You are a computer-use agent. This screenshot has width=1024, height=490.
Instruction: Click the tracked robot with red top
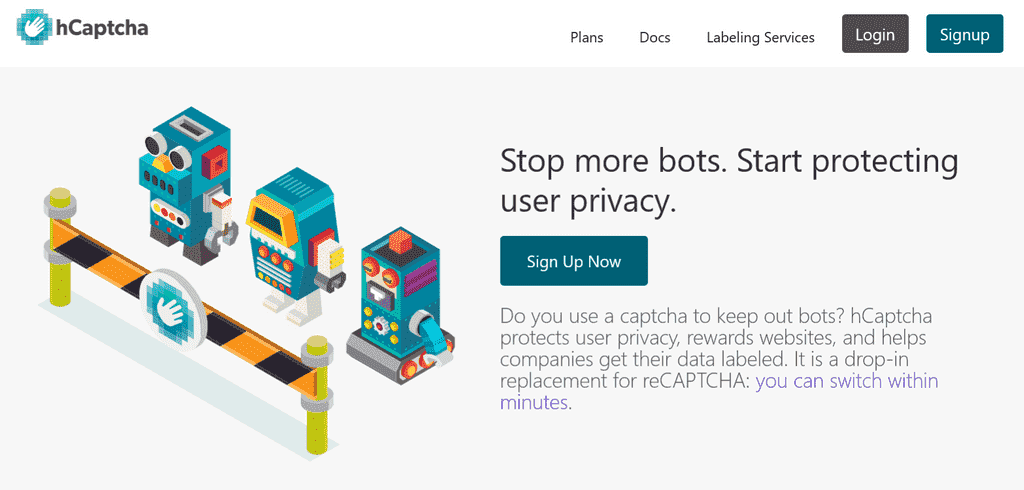tap(400, 304)
